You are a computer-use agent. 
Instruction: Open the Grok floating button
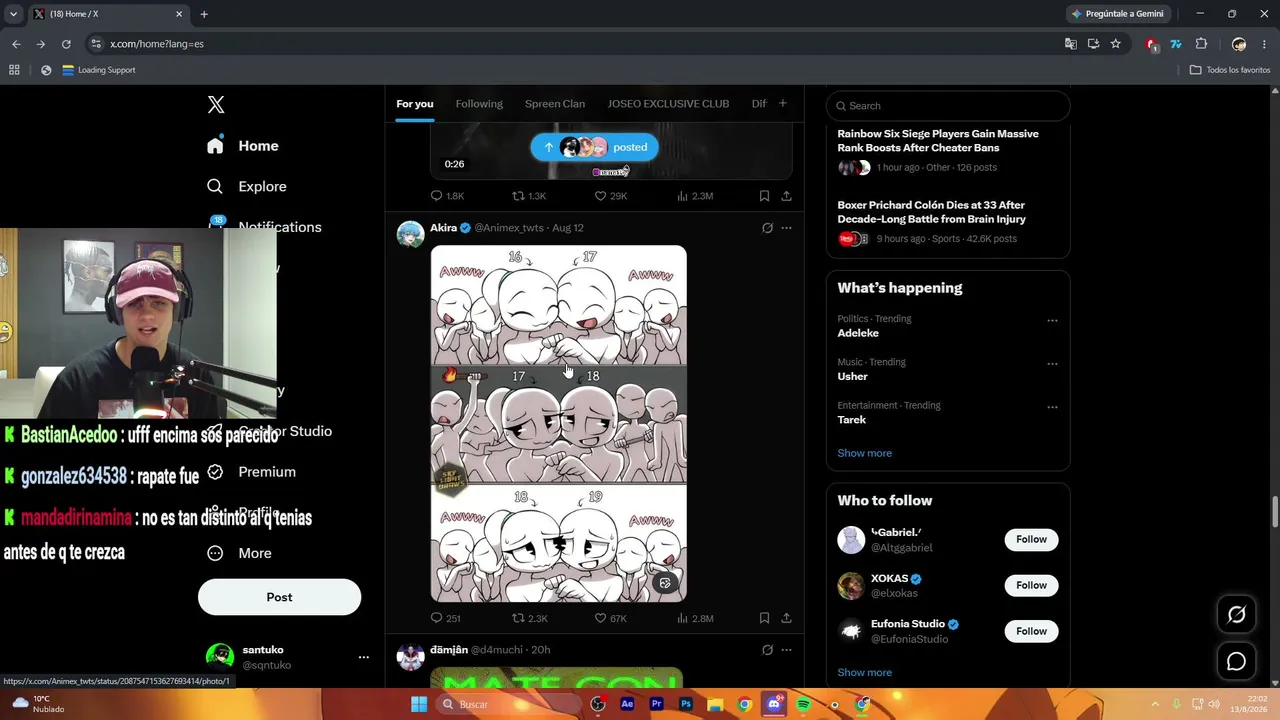coord(1236,615)
